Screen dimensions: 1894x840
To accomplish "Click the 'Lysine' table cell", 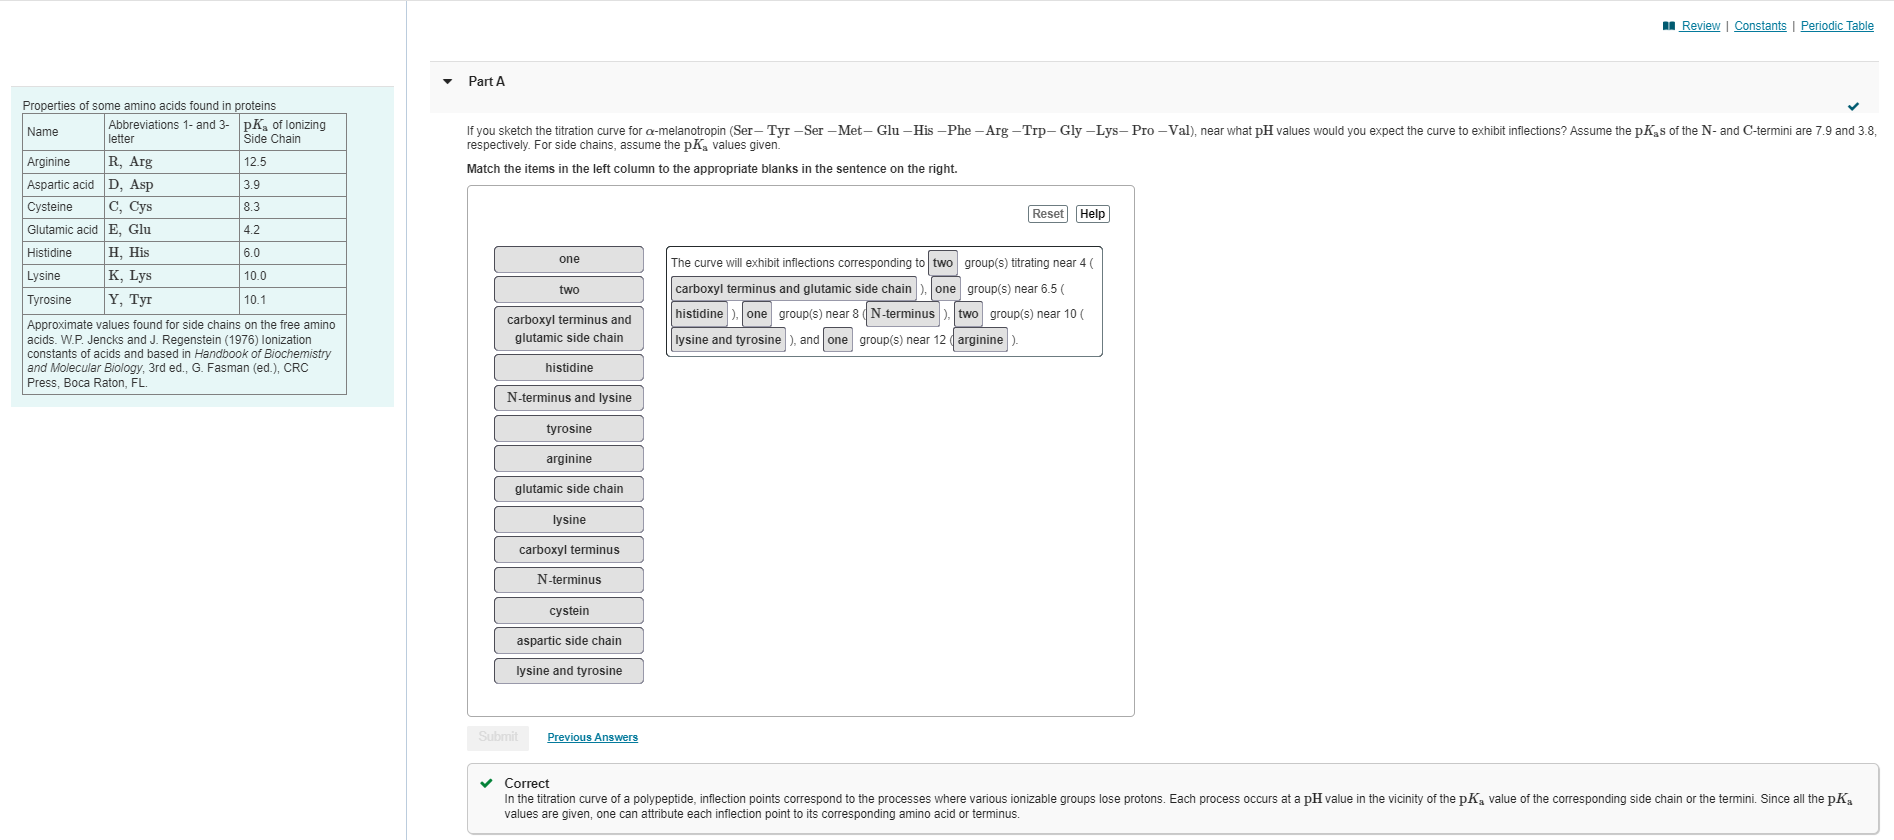I will [64, 276].
